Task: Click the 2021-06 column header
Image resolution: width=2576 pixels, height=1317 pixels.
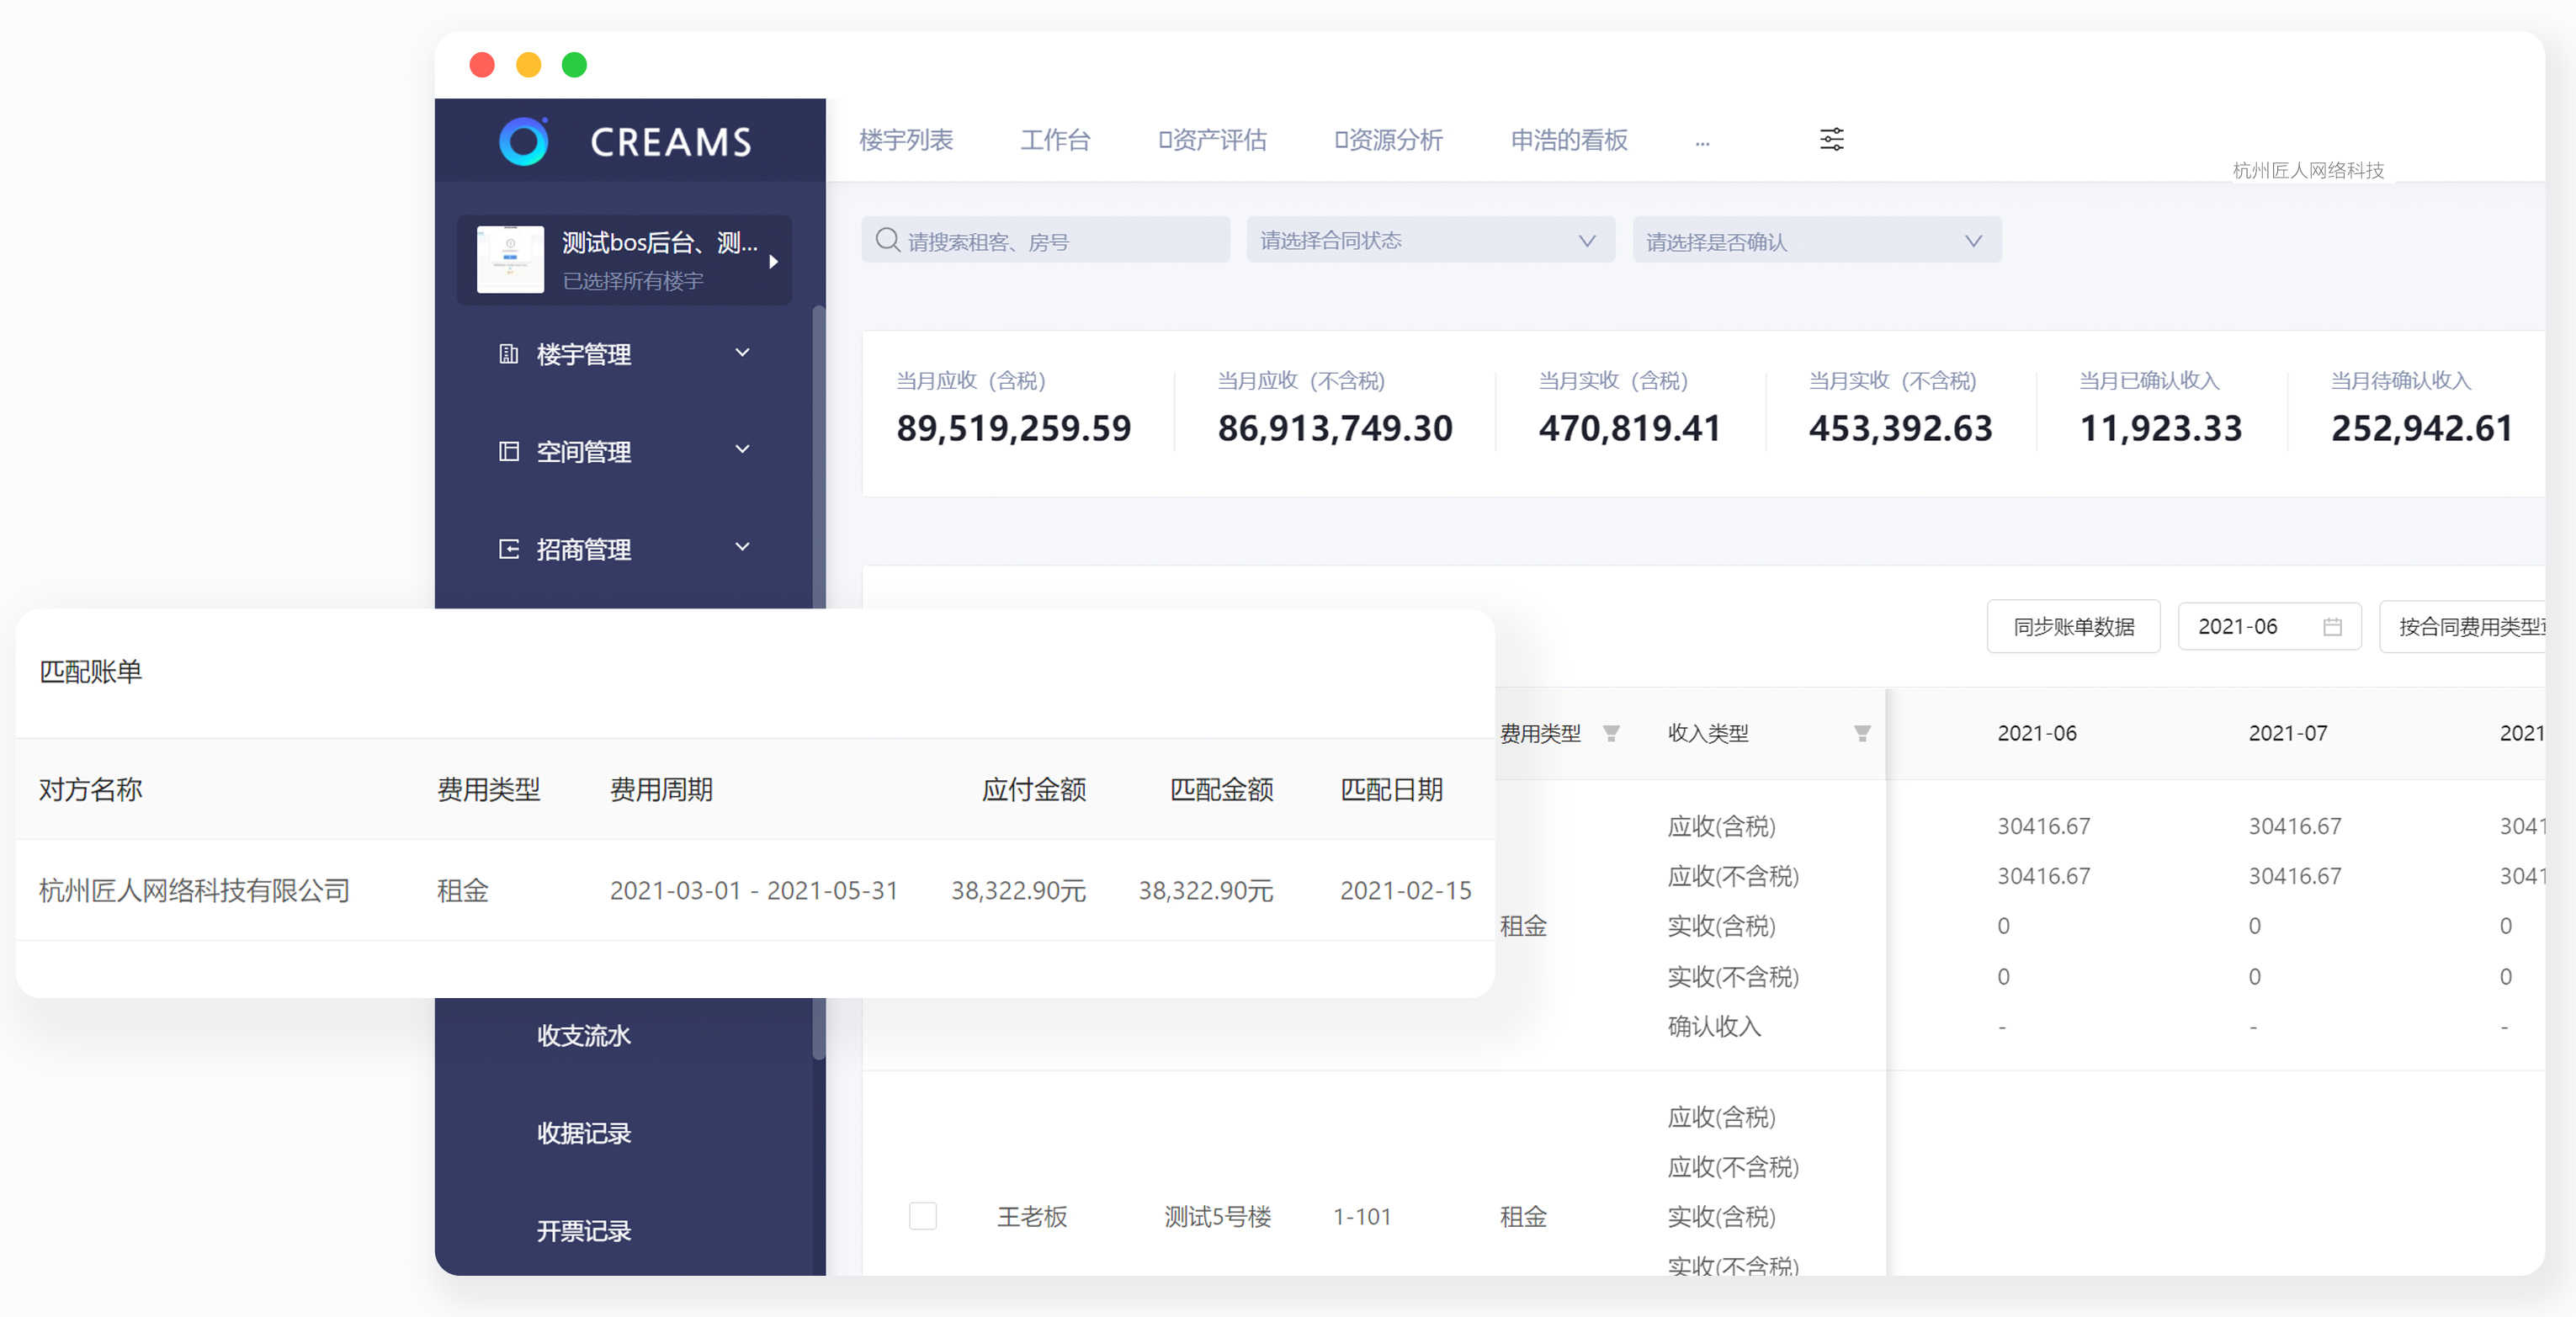Action: (x=2036, y=733)
